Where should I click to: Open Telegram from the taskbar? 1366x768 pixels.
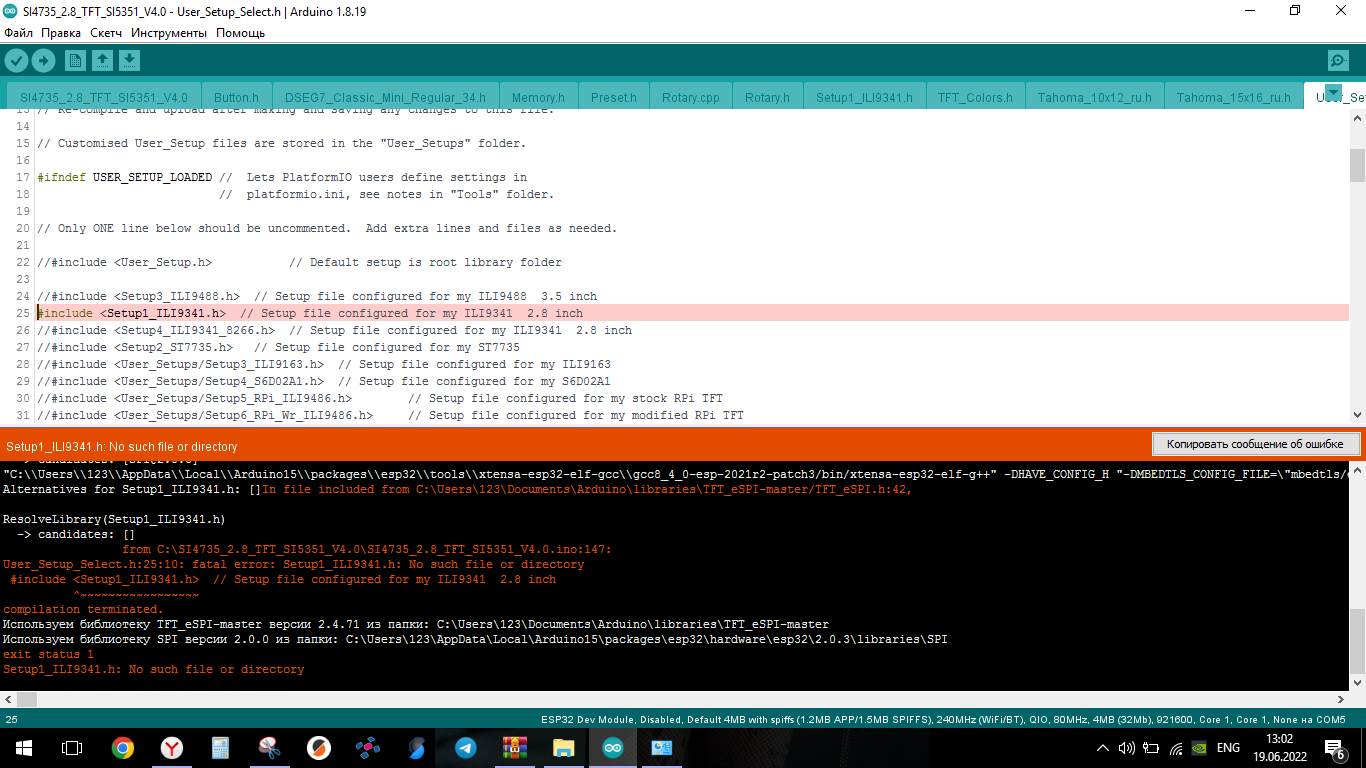[x=466, y=747]
